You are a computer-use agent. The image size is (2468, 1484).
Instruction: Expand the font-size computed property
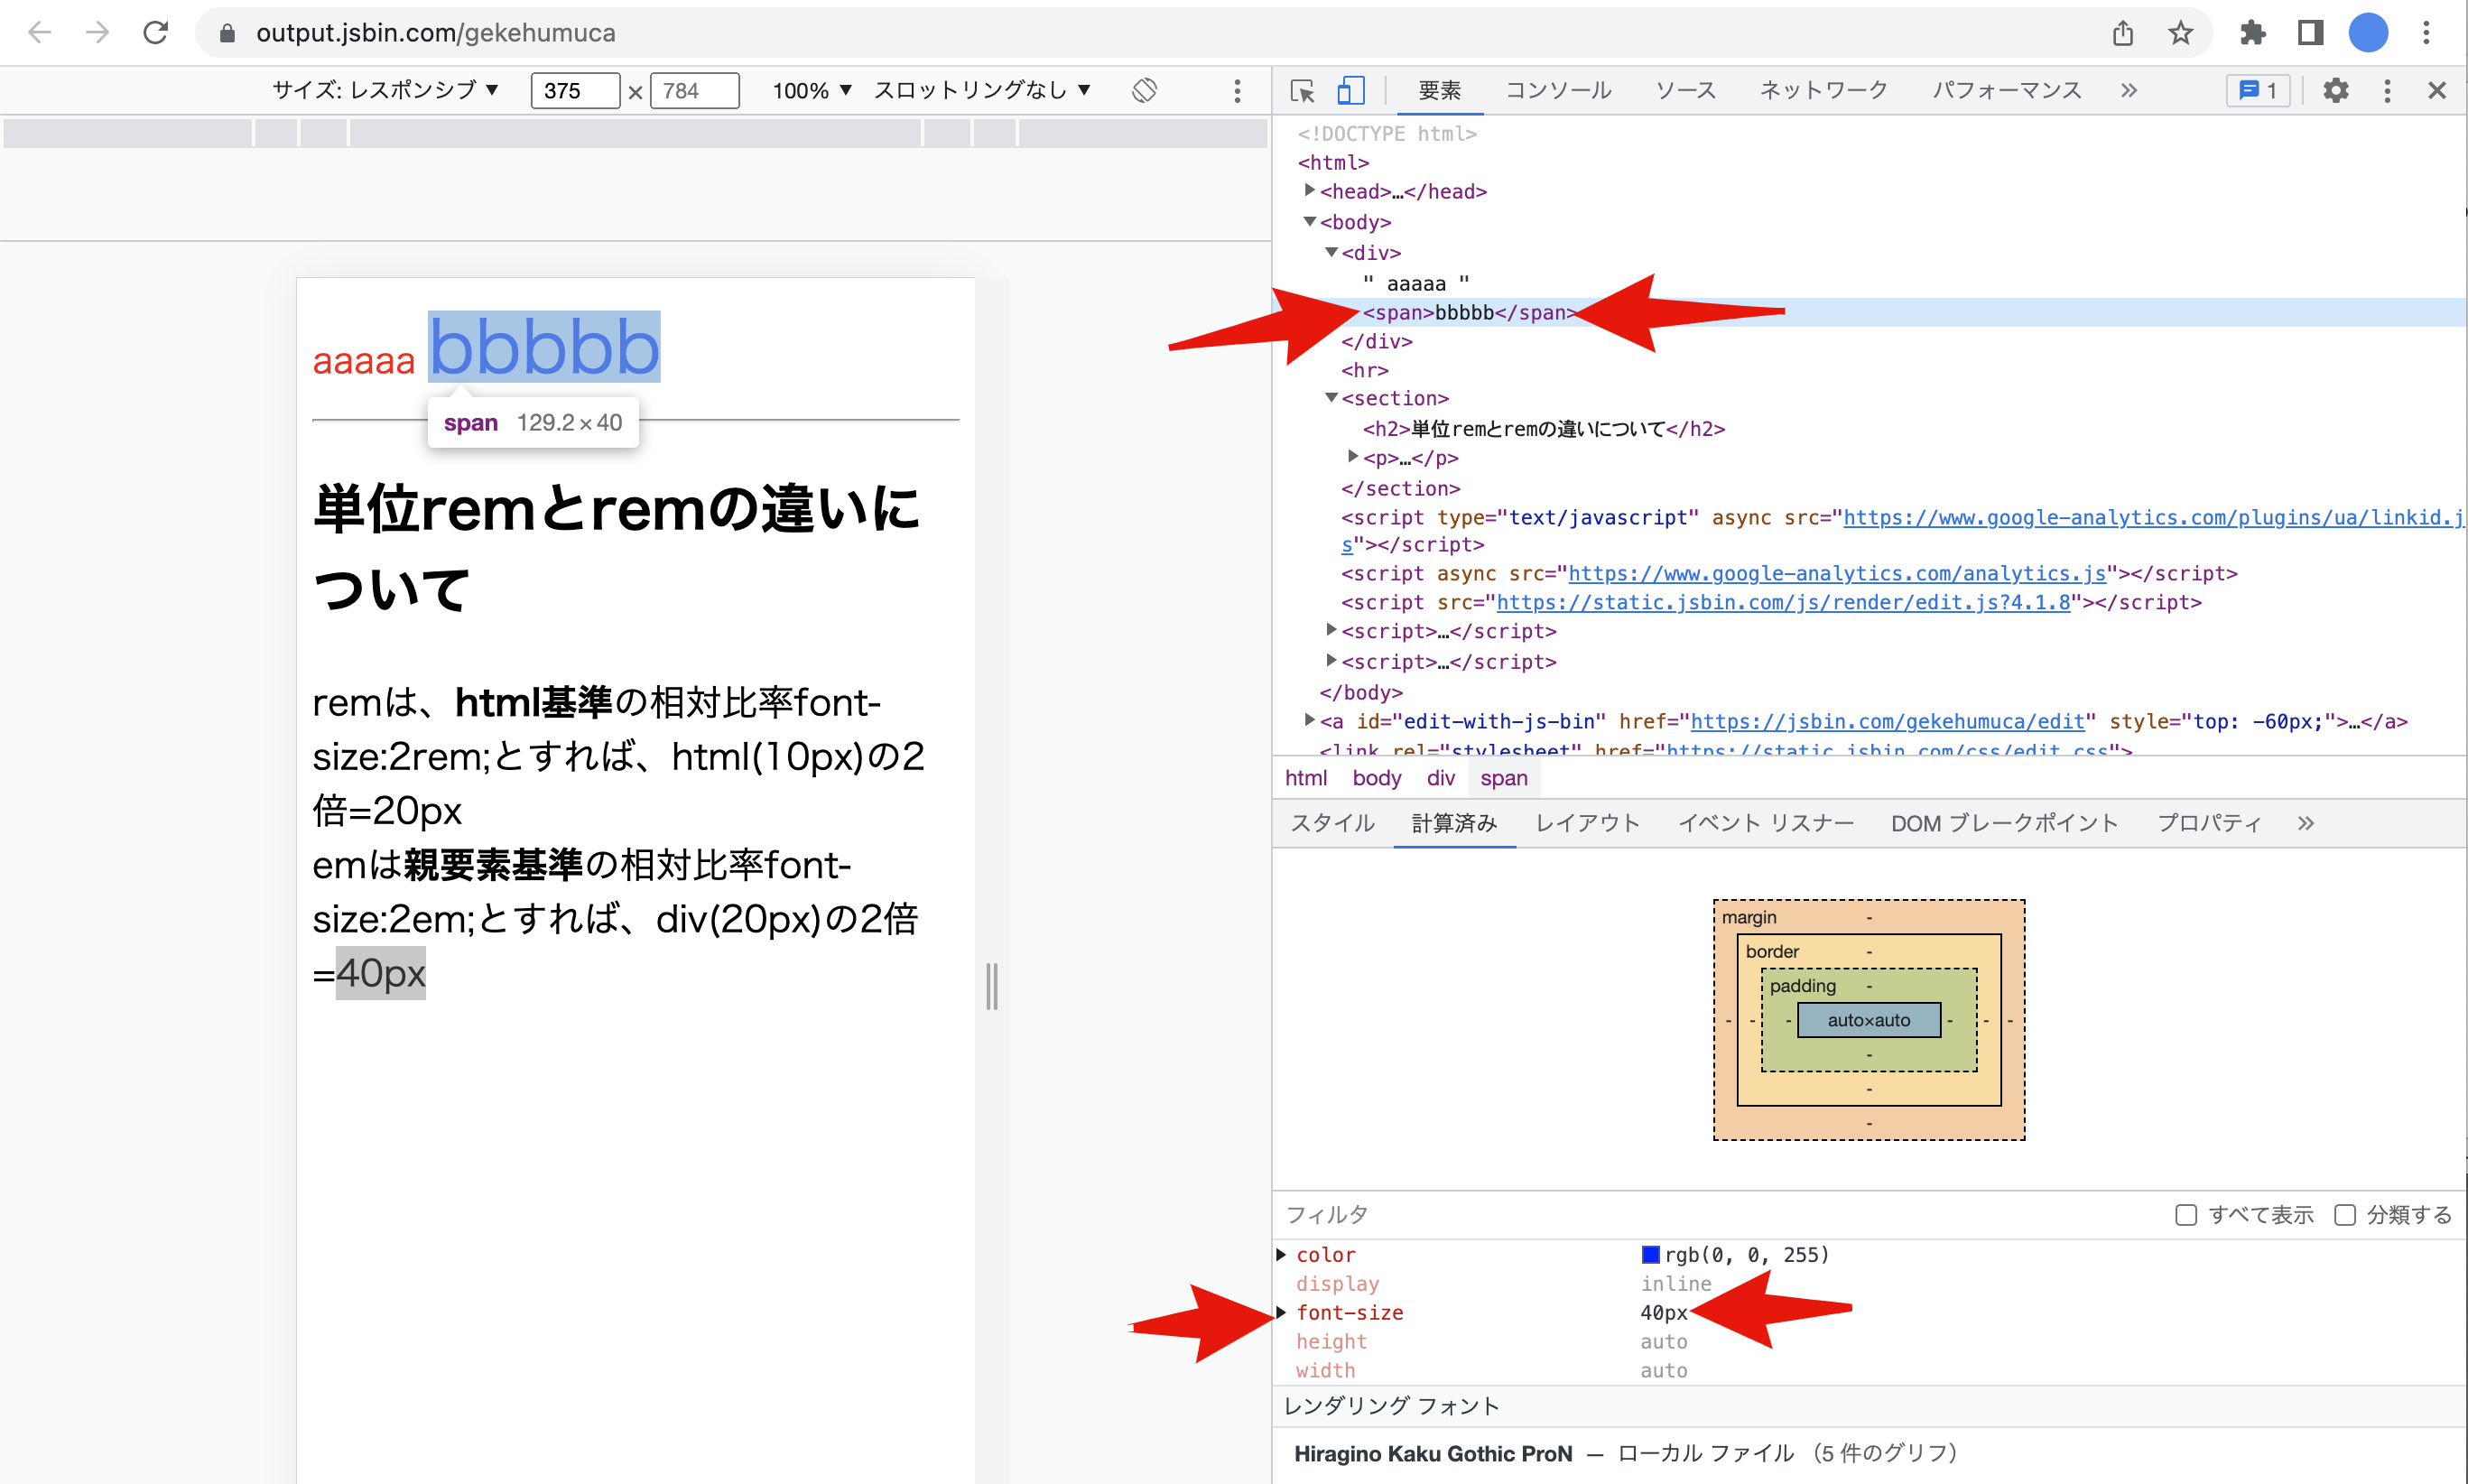(1281, 1312)
